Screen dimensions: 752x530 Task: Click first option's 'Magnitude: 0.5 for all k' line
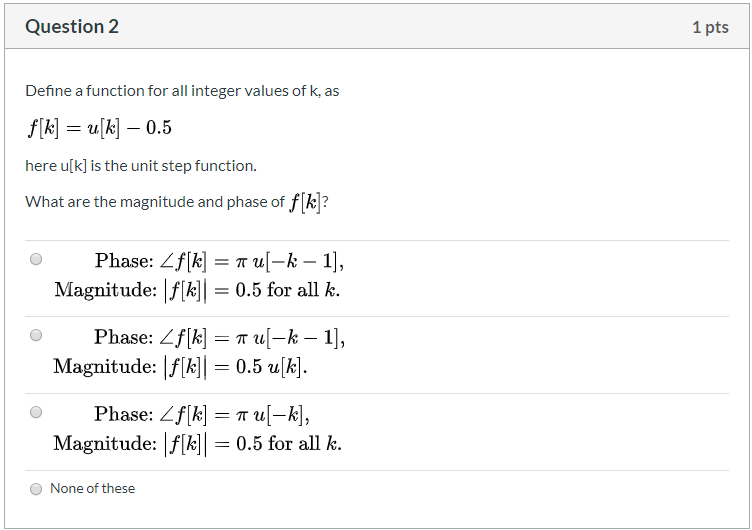(x=197, y=291)
